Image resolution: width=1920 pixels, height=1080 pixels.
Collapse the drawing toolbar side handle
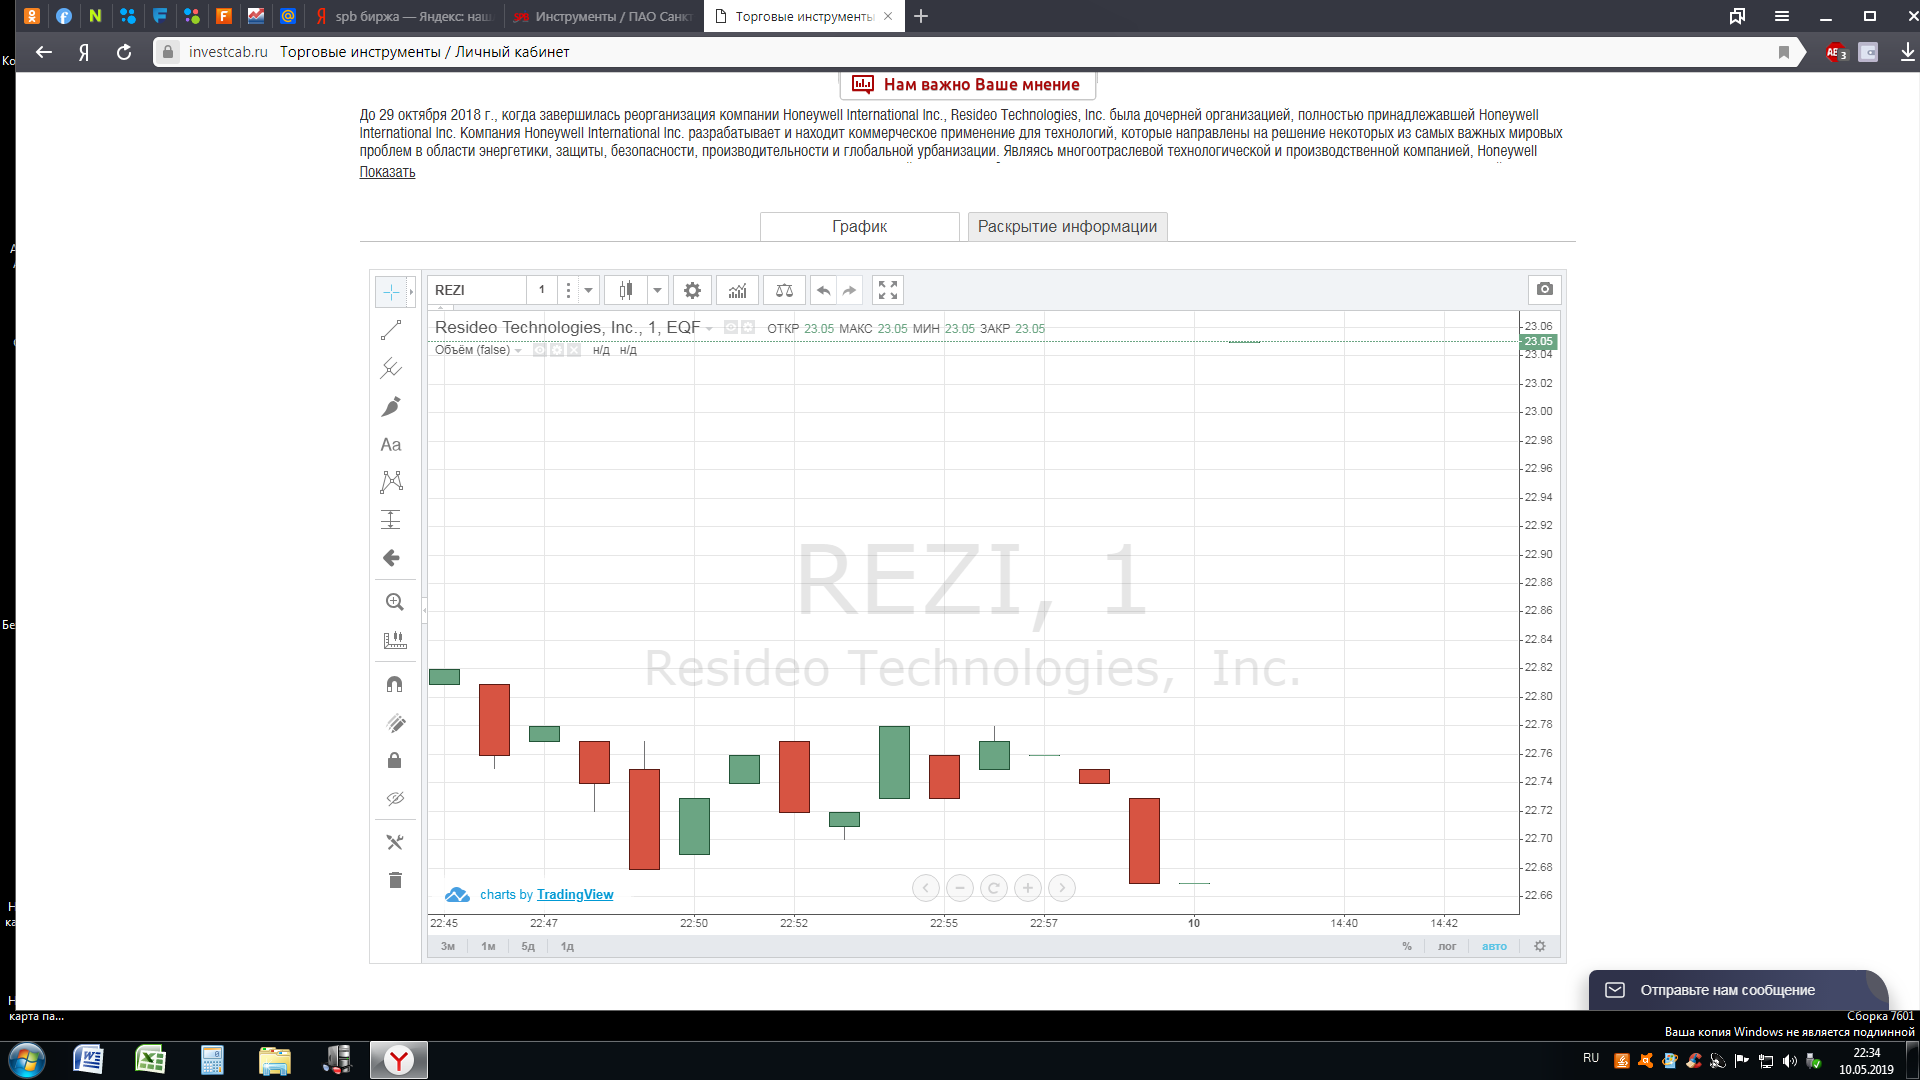coord(424,609)
